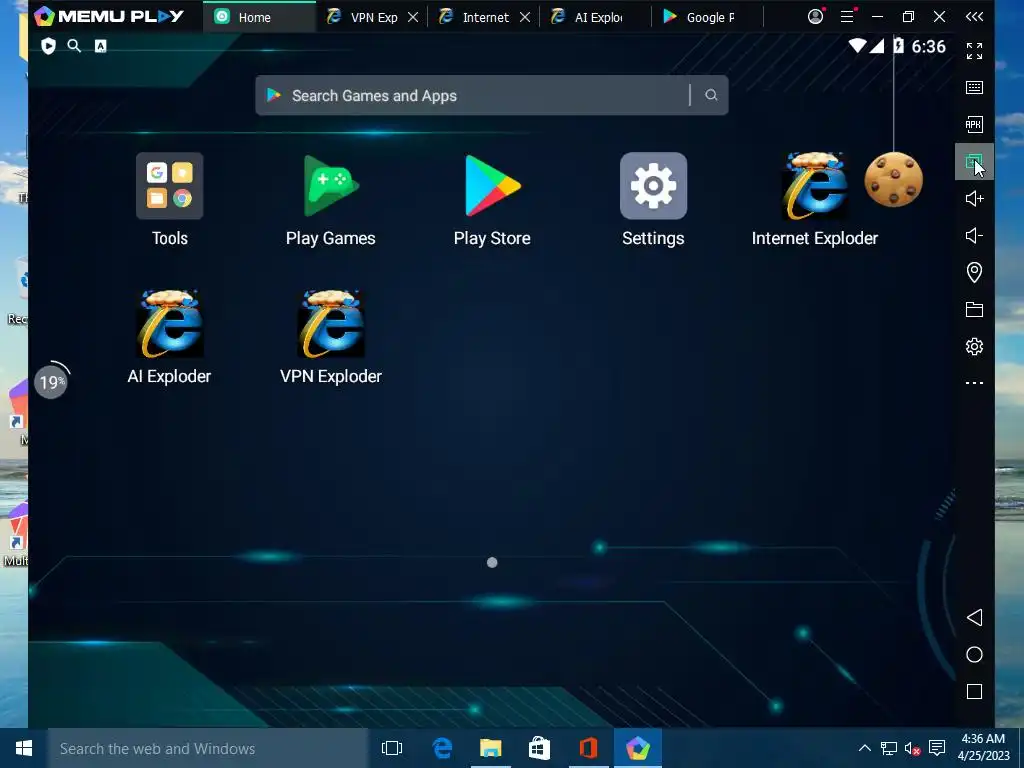Click the shield icon in Android status bar
Image resolution: width=1024 pixels, height=768 pixels.
[48, 46]
